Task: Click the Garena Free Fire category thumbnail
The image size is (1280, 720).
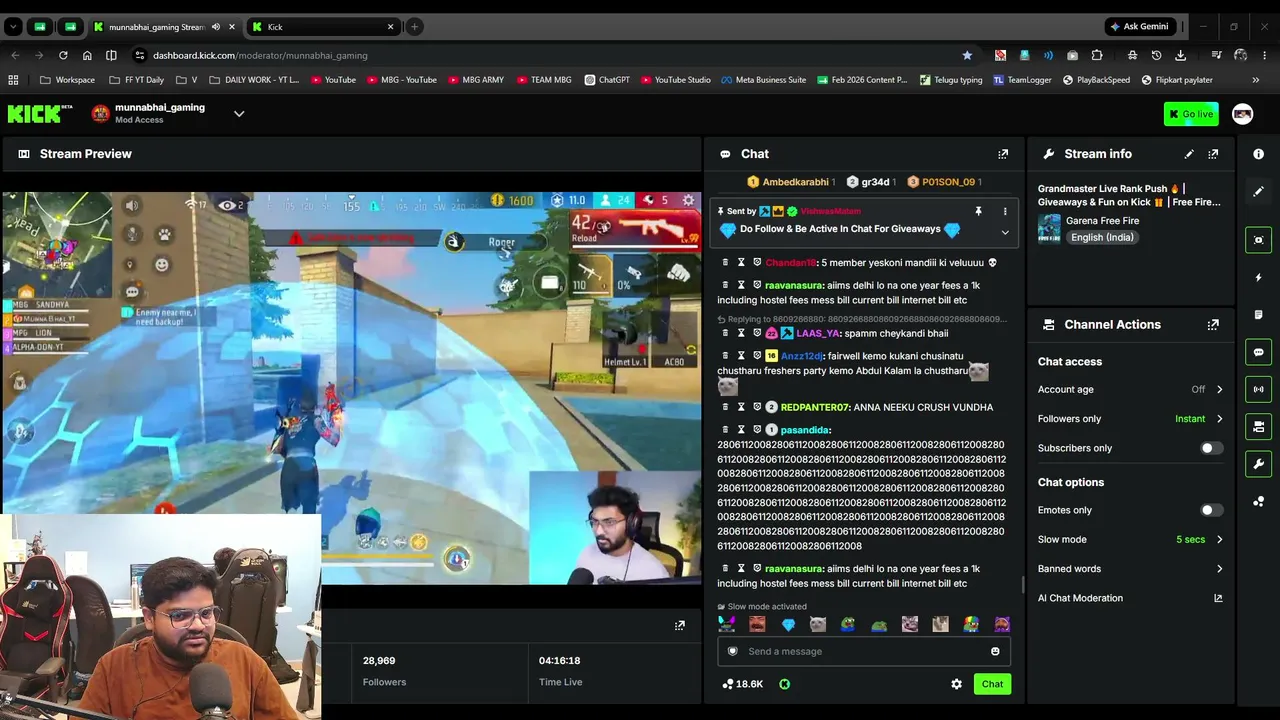Action: 1049,229
